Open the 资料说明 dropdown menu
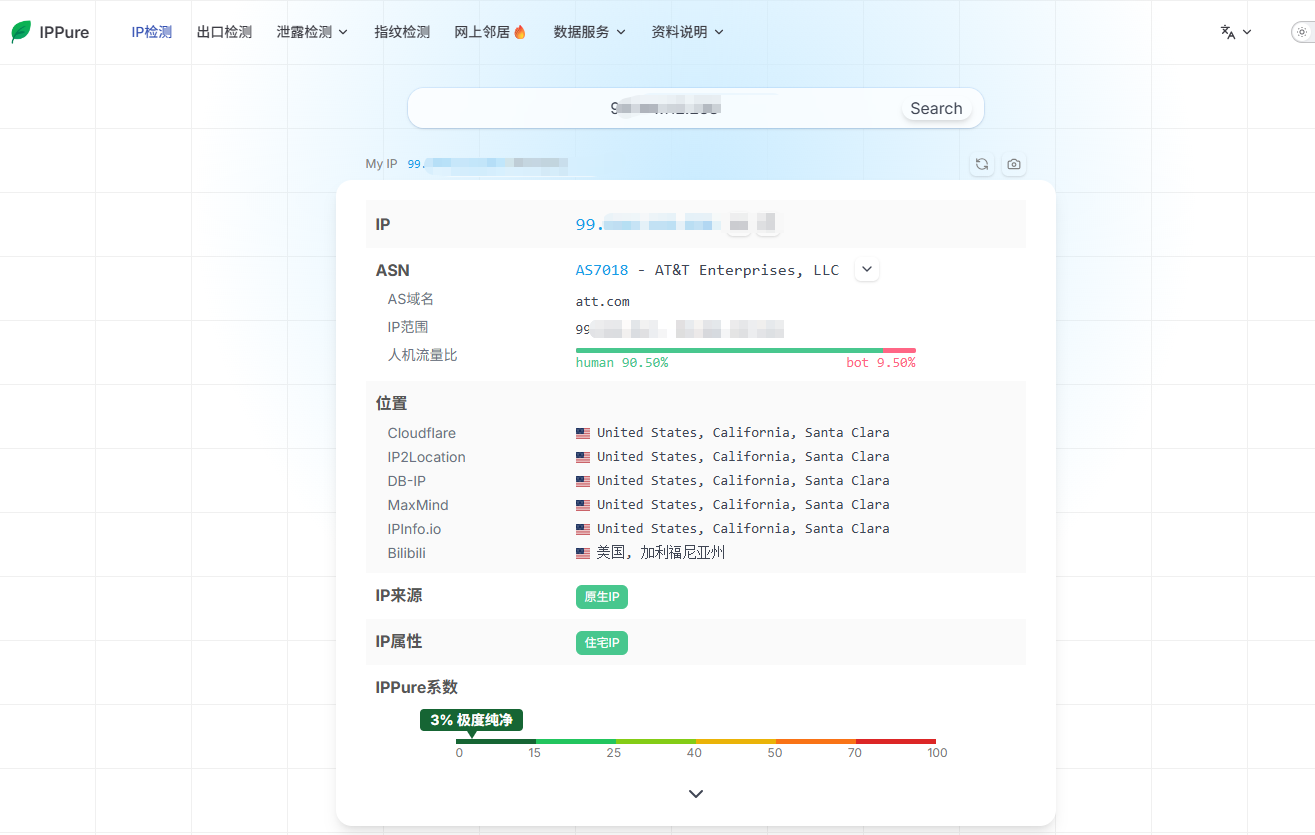Screen dimensions: 1315x835 tap(687, 32)
